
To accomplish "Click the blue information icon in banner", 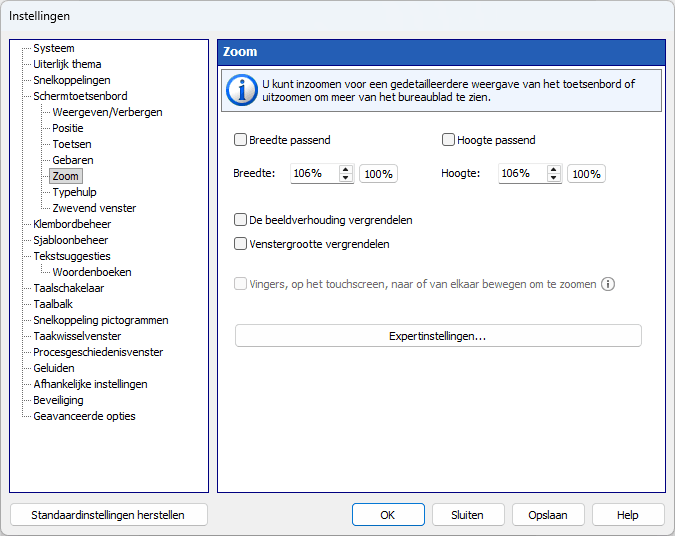I will pyautogui.click(x=242, y=90).
